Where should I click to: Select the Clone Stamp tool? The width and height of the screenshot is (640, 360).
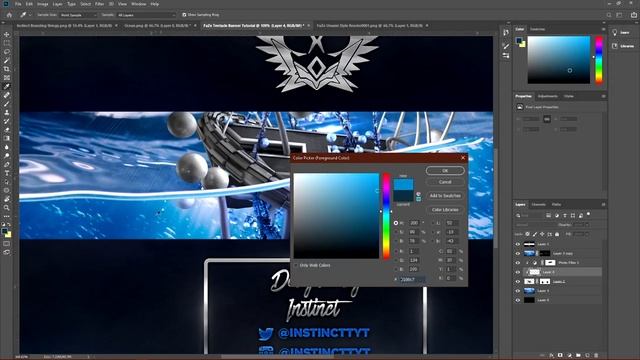pos(7,112)
